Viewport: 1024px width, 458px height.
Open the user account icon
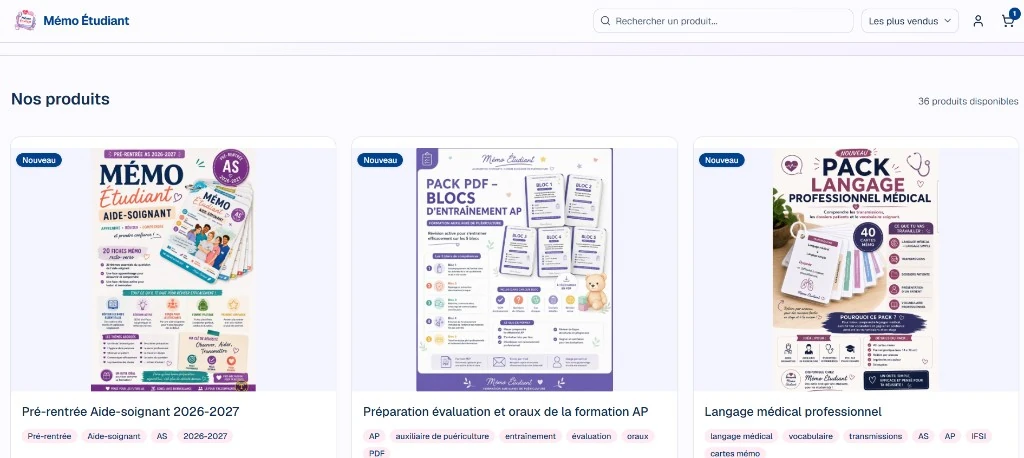(978, 21)
